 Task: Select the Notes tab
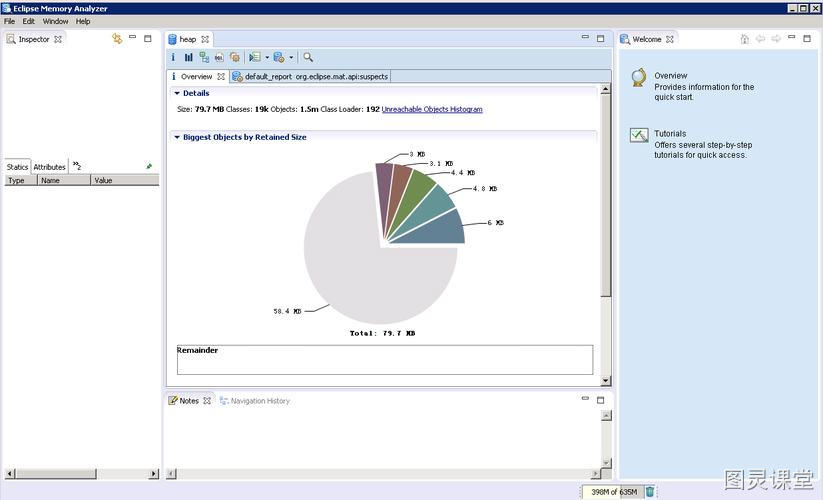click(184, 401)
